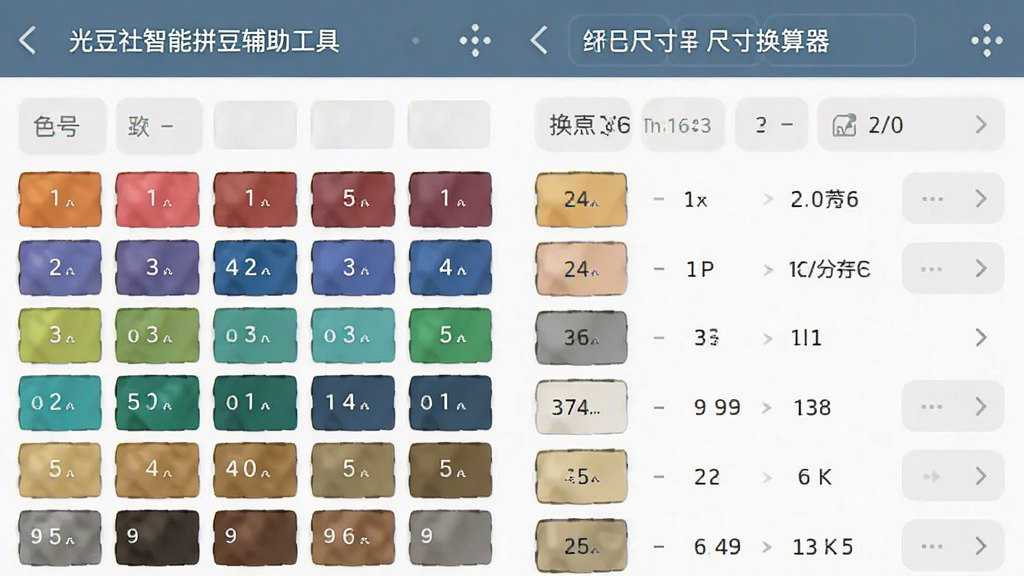Open the ellipsis button in the 1P row
1024x576 pixels.
coord(933,268)
